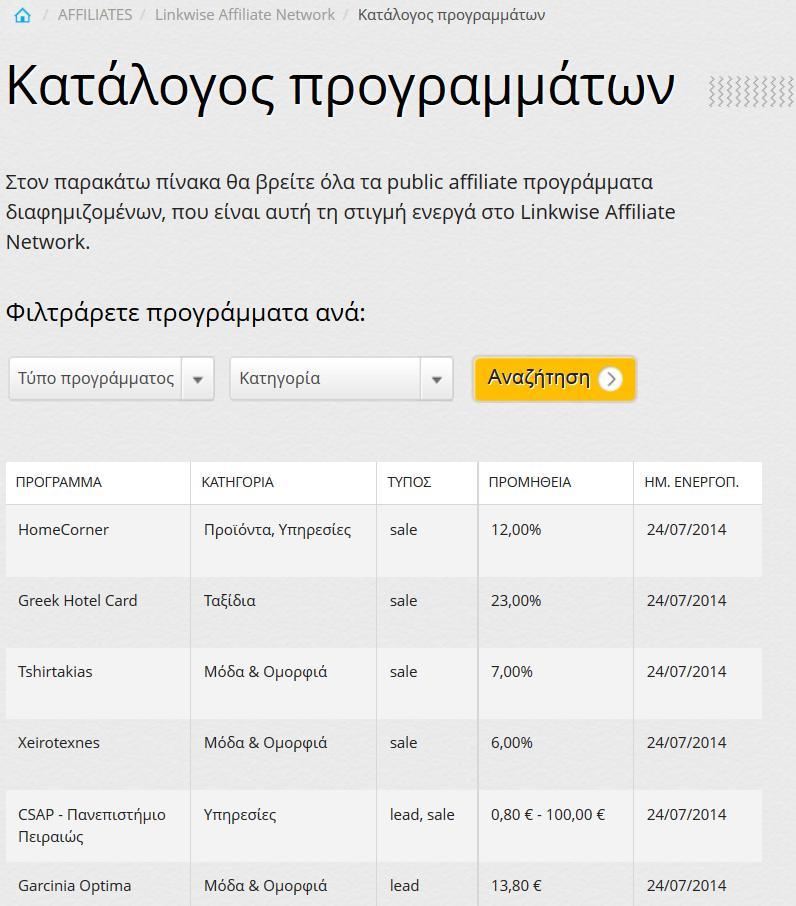Go to the home page icon

23,15
